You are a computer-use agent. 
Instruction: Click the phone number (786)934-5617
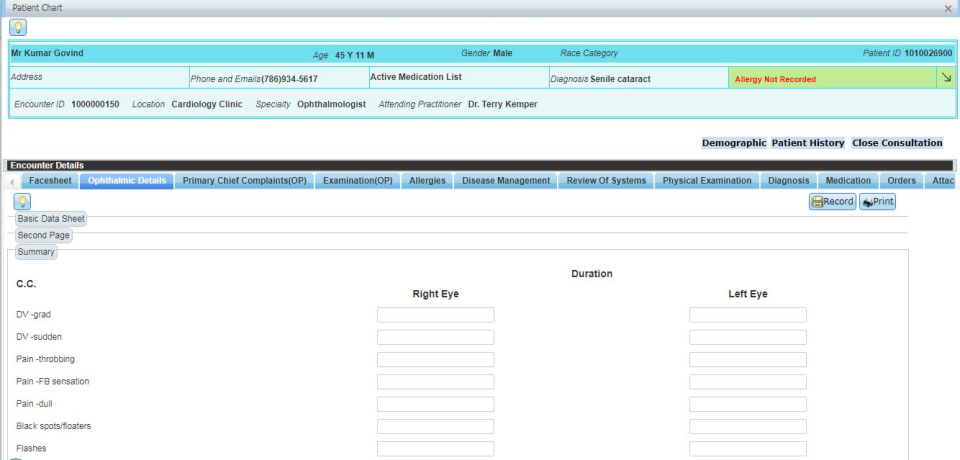coord(290,79)
